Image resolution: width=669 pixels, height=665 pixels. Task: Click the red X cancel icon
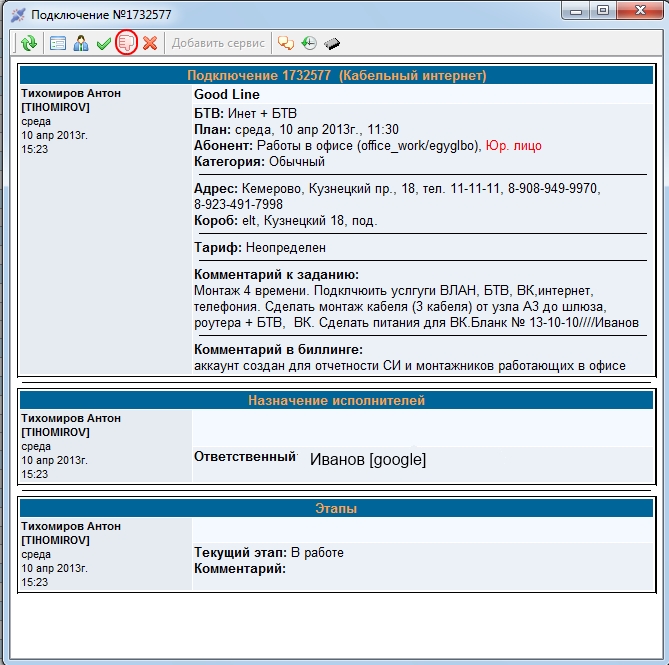150,43
